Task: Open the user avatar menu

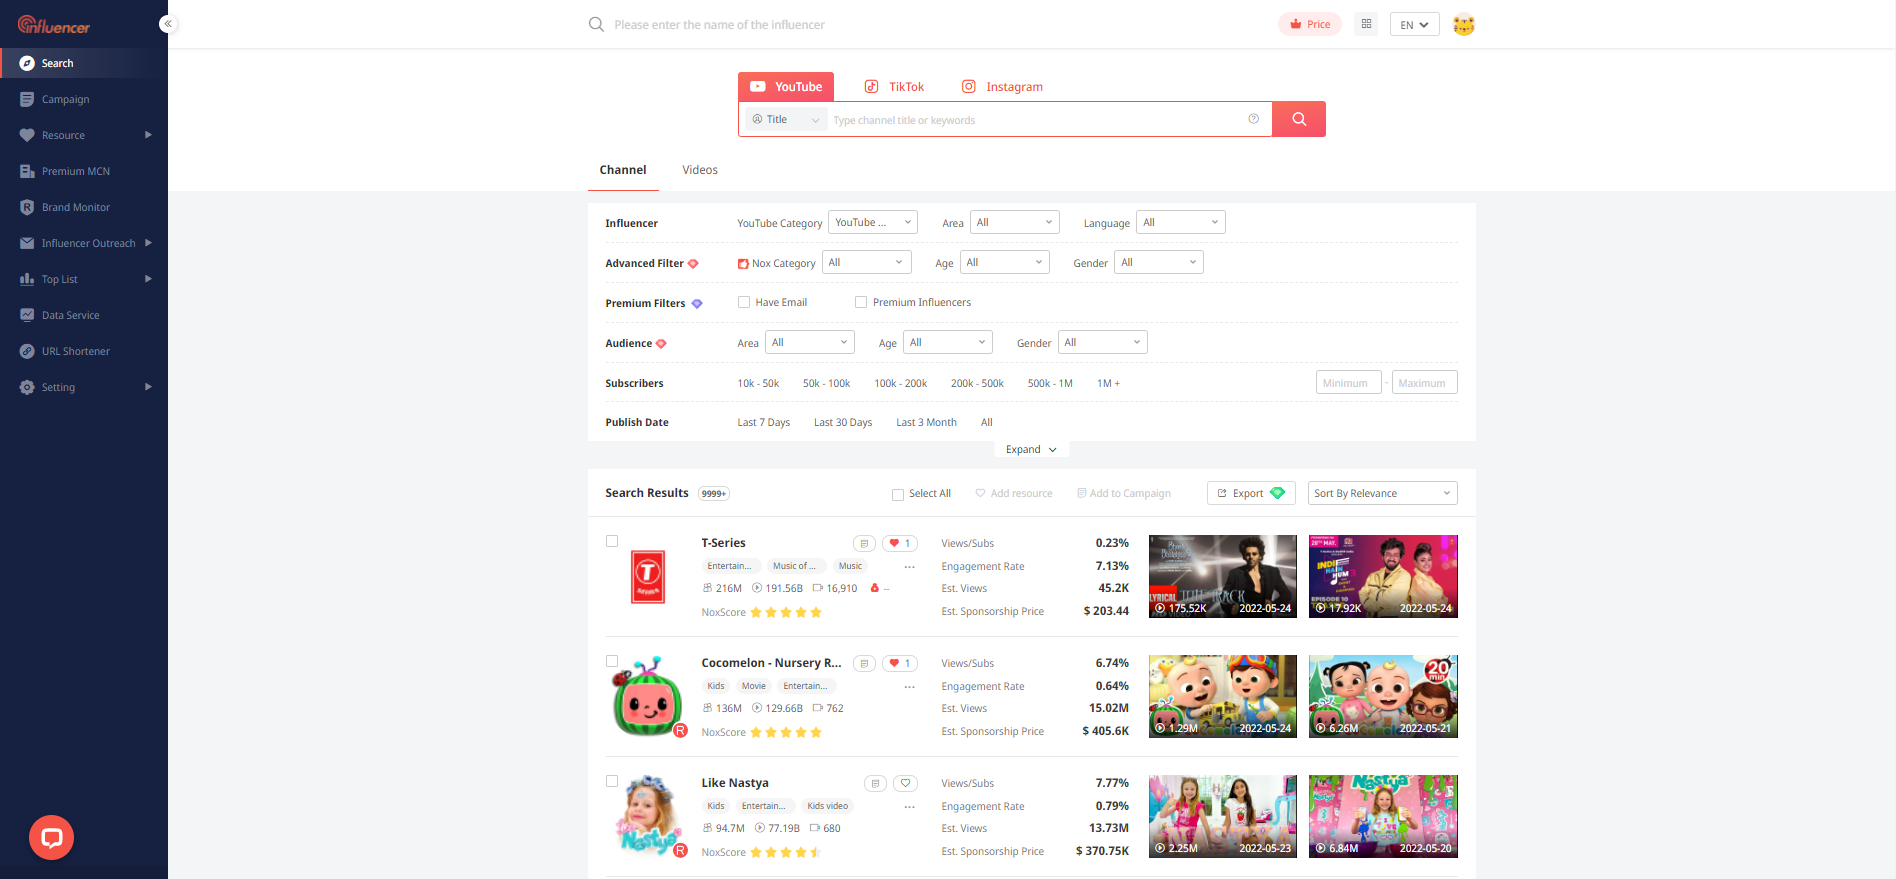Action: tap(1464, 25)
